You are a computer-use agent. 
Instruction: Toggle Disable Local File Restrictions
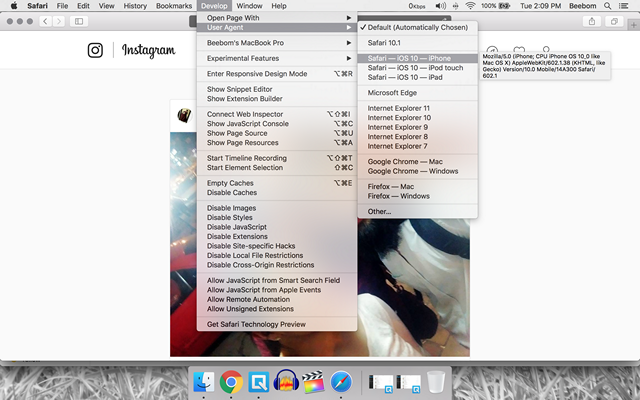(x=277, y=256)
